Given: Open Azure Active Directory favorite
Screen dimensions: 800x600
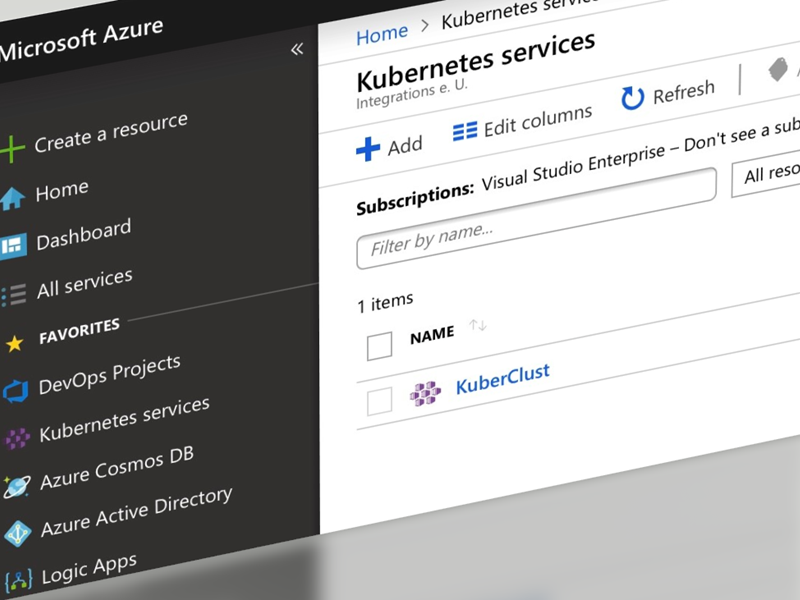Looking at the screenshot, I should click(137, 512).
